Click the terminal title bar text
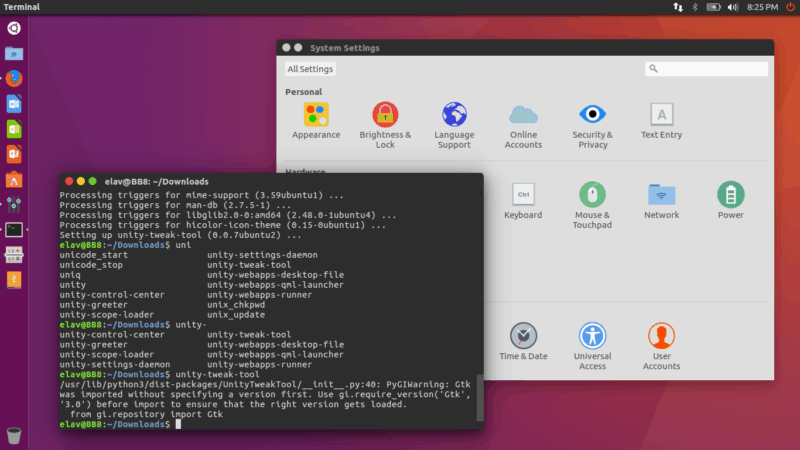Viewport: 800px width, 450px height. click(157, 182)
